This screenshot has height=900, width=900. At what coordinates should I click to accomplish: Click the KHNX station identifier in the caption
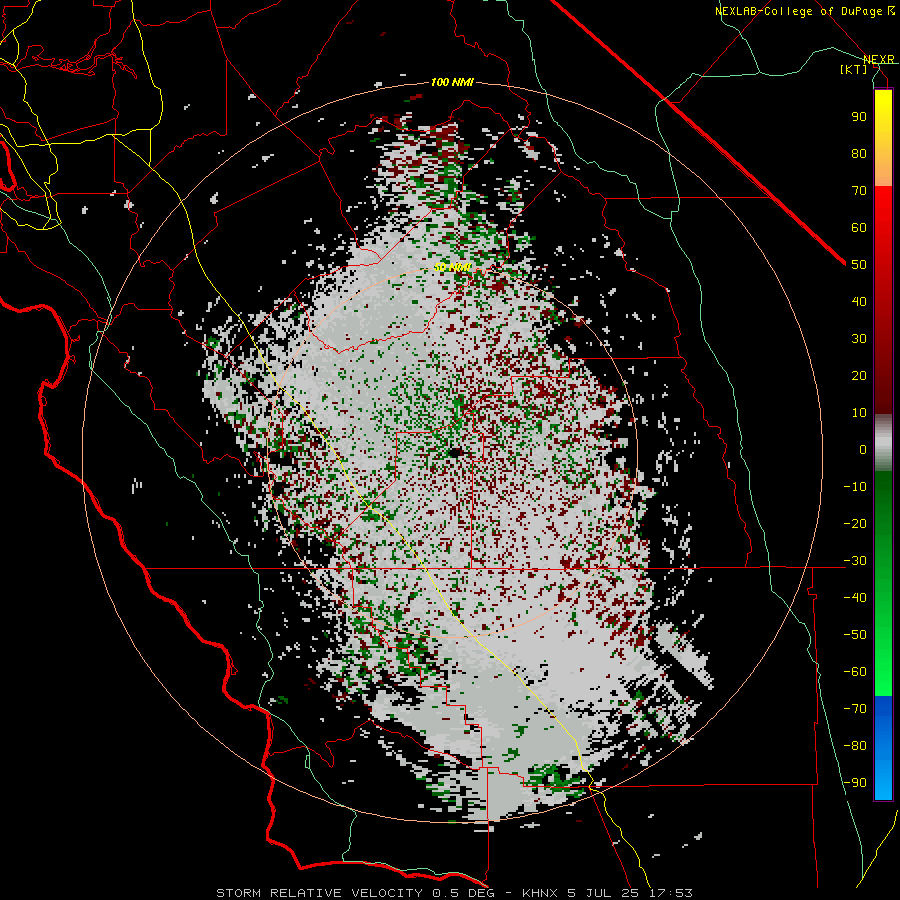(540, 893)
